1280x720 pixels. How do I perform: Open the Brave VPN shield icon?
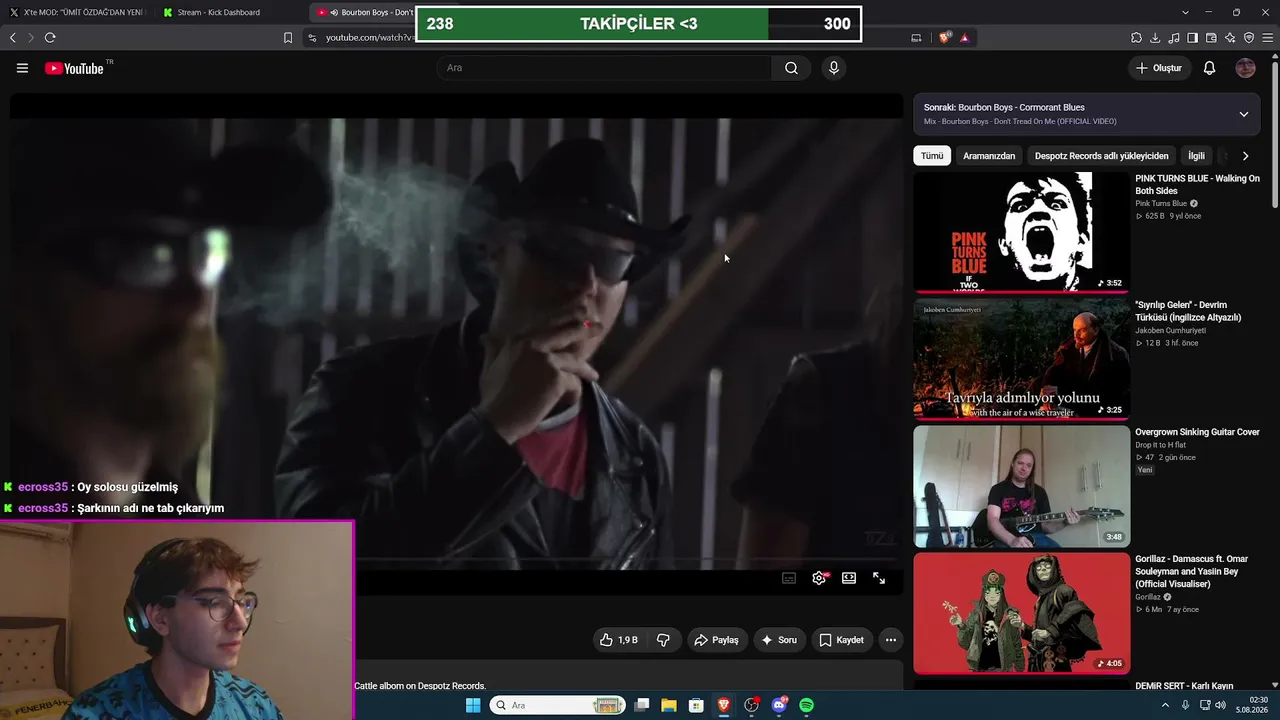point(1249,38)
